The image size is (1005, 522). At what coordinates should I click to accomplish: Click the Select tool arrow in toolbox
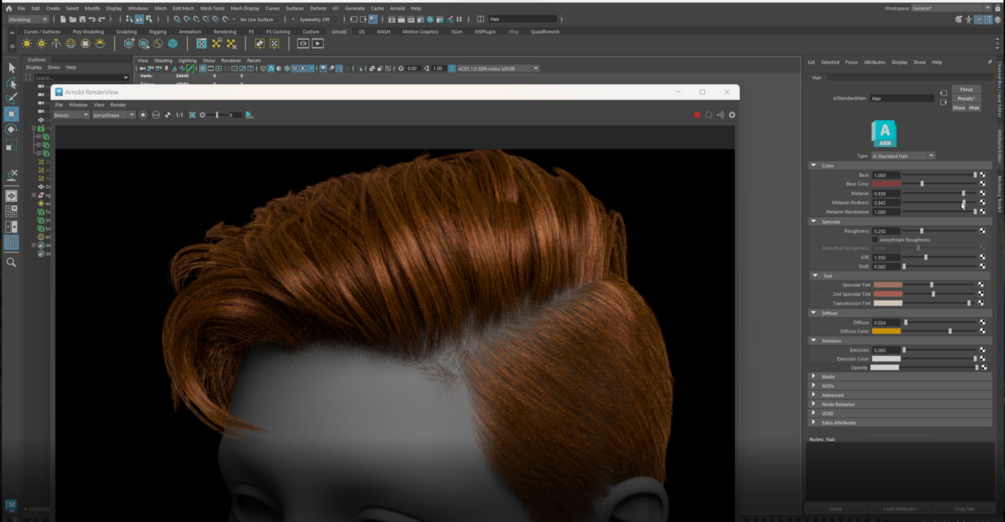(11, 67)
